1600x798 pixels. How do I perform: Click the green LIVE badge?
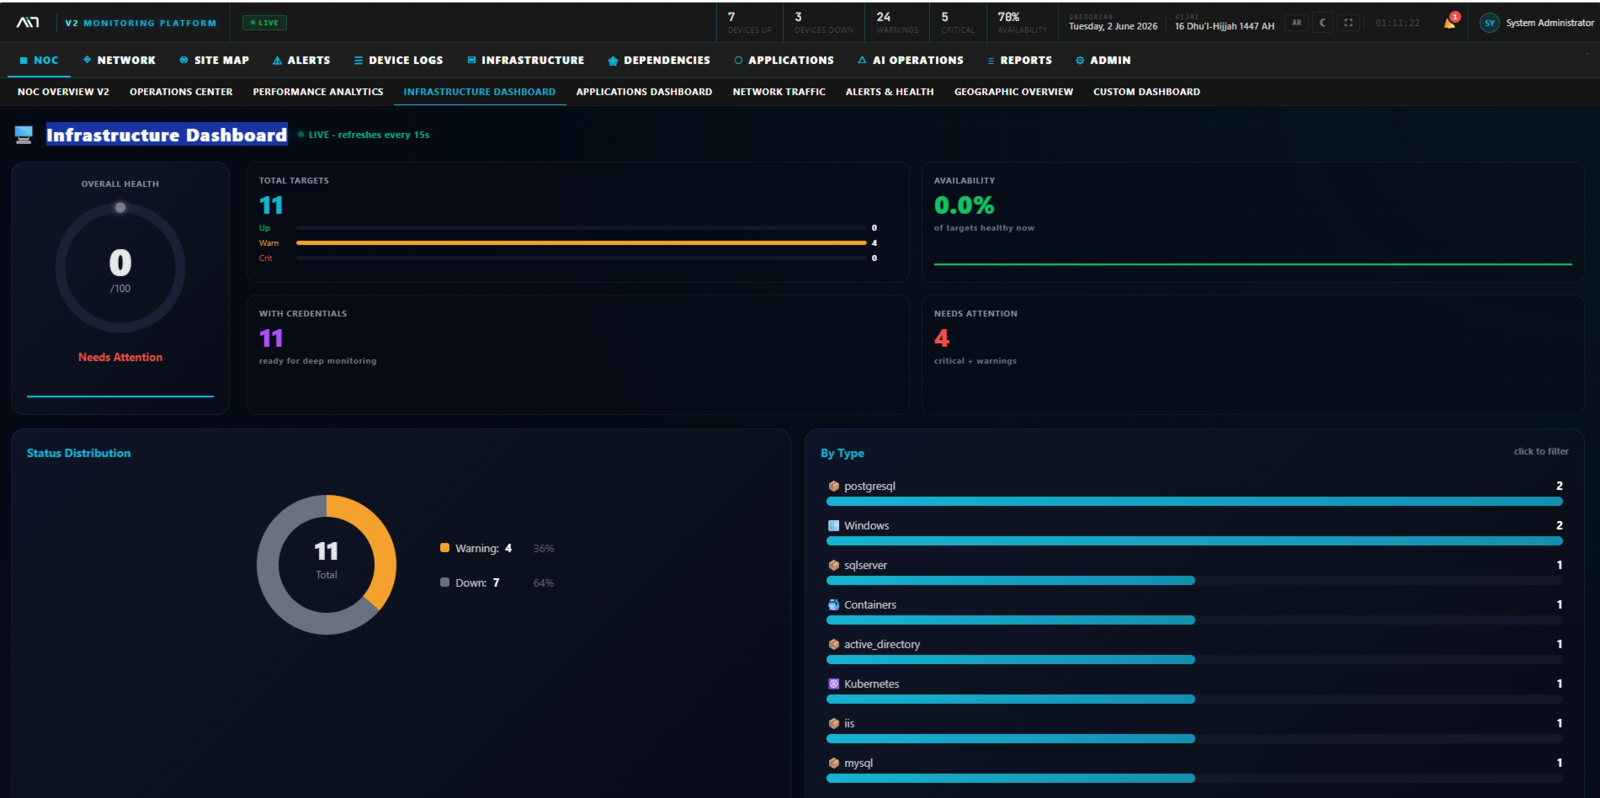265,22
